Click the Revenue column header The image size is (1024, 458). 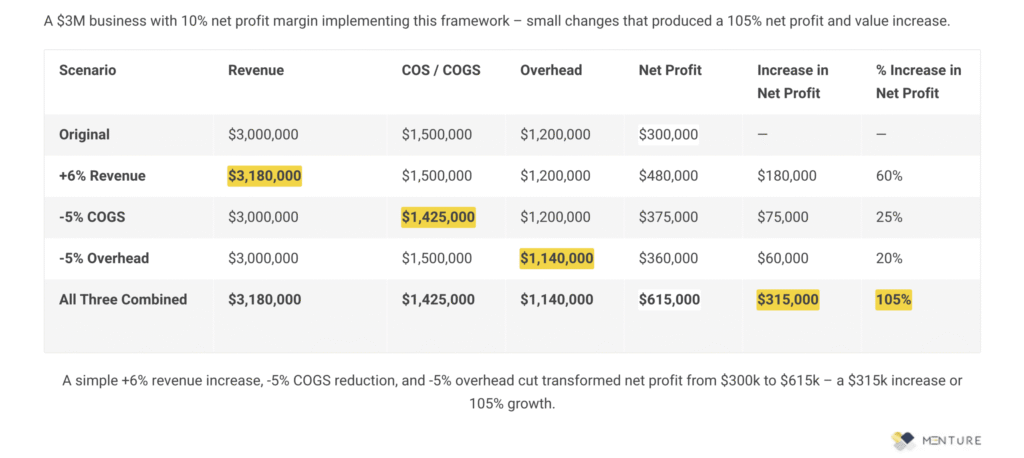(256, 70)
